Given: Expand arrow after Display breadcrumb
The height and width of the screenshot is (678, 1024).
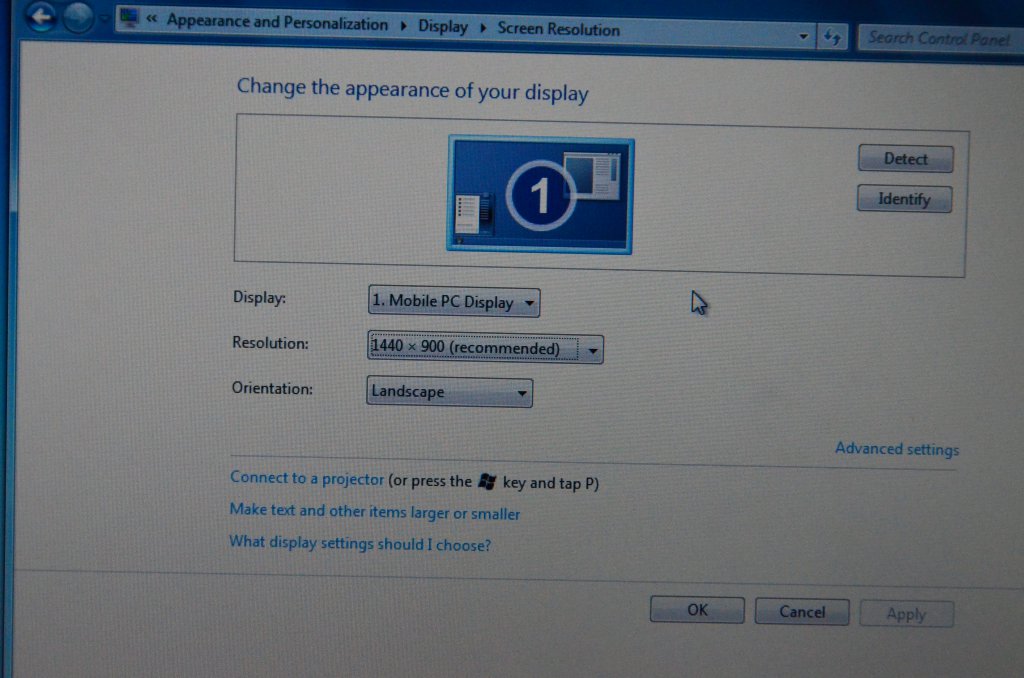Looking at the screenshot, I should click(483, 27).
